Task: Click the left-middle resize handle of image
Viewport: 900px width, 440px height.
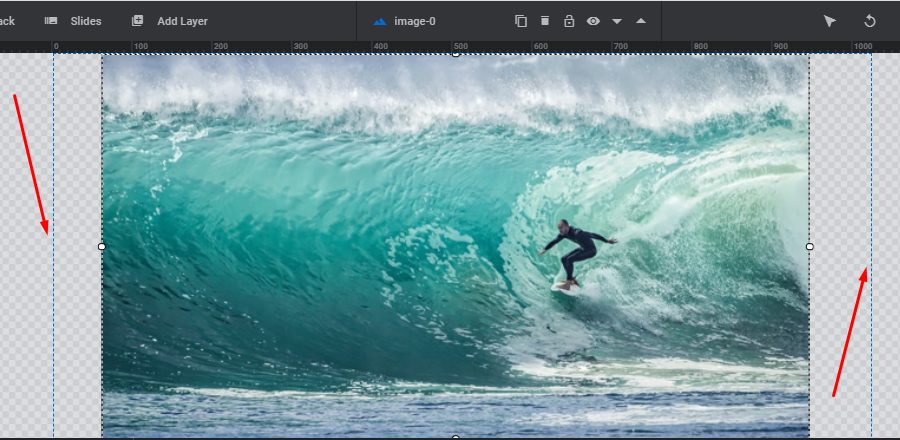Action: [102, 246]
